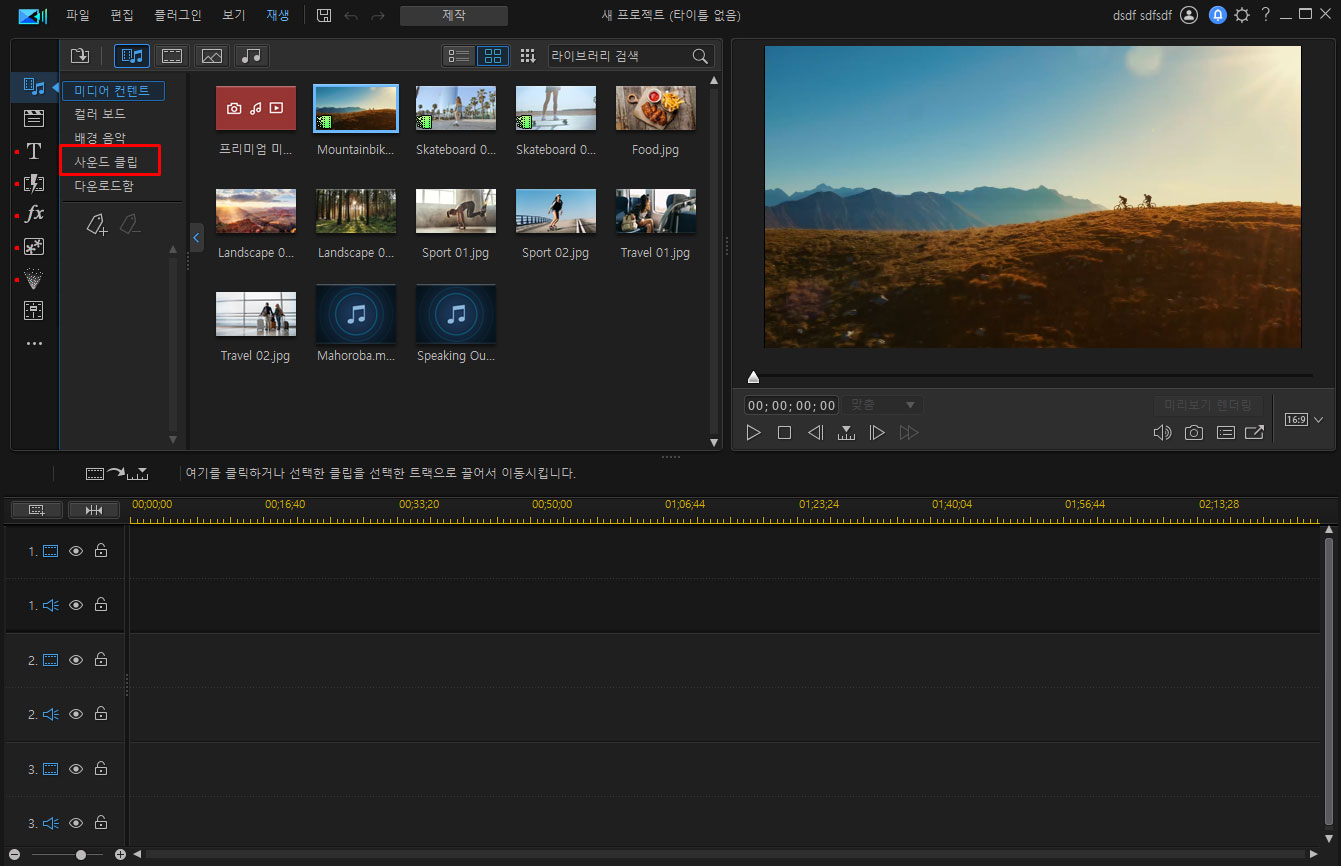Toggle the eye on audio track 2

tap(76, 714)
